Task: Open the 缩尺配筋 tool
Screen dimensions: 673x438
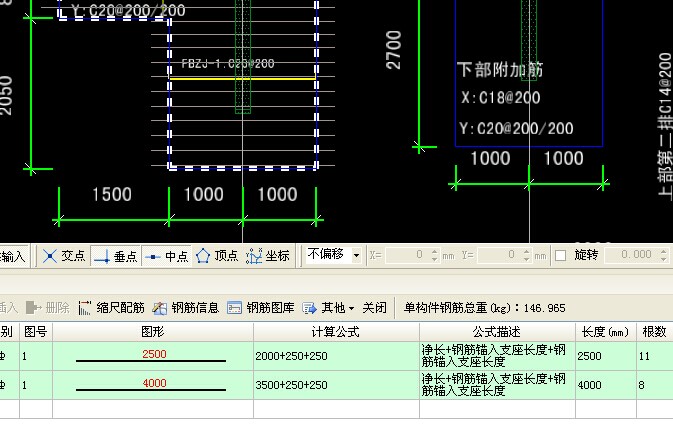Action: [x=111, y=307]
